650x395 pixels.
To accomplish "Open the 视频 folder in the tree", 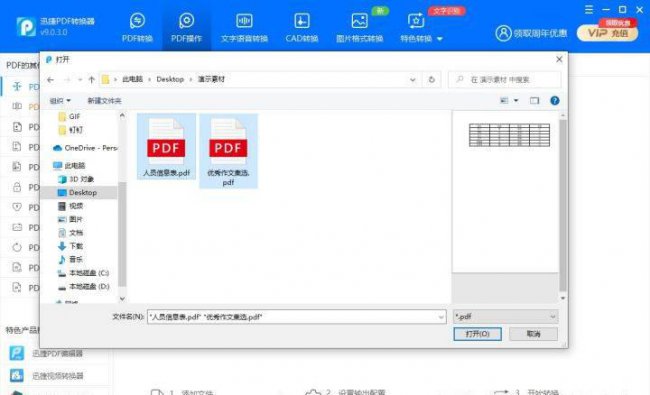I will click(70, 206).
